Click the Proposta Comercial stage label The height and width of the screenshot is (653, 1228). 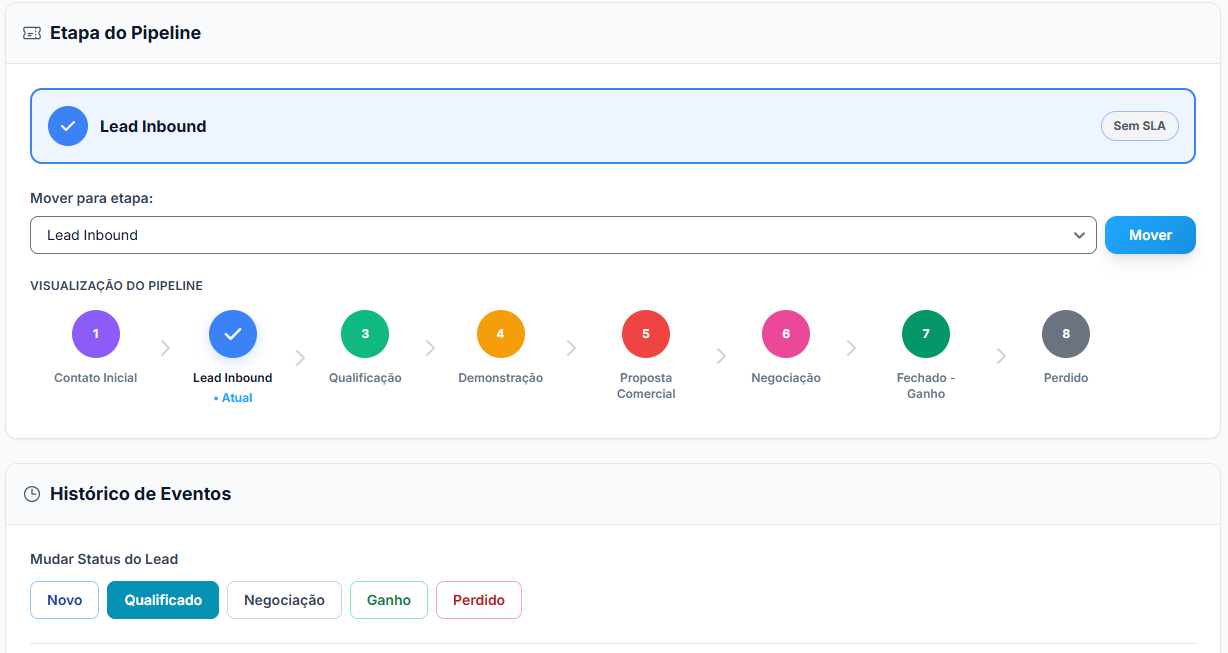[x=646, y=386]
